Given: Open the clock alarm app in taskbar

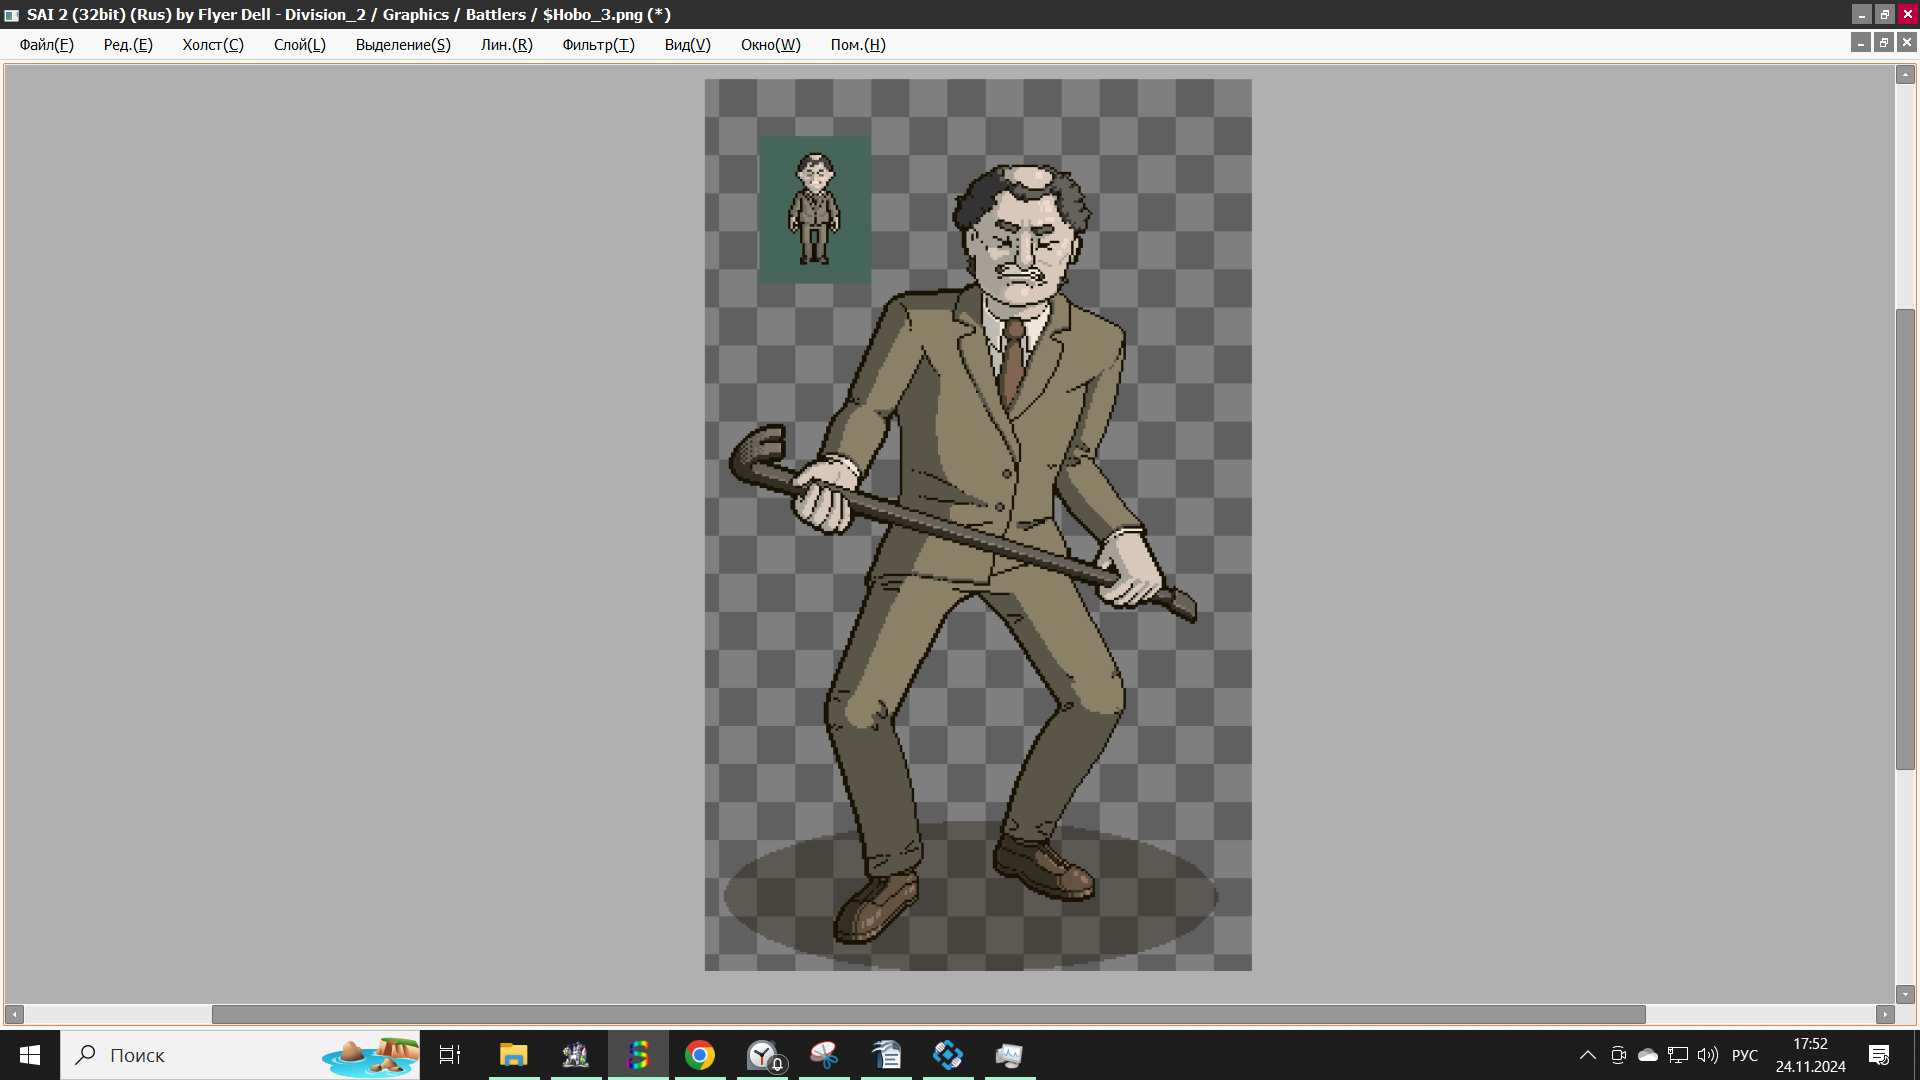Looking at the screenshot, I should pyautogui.click(x=763, y=1055).
